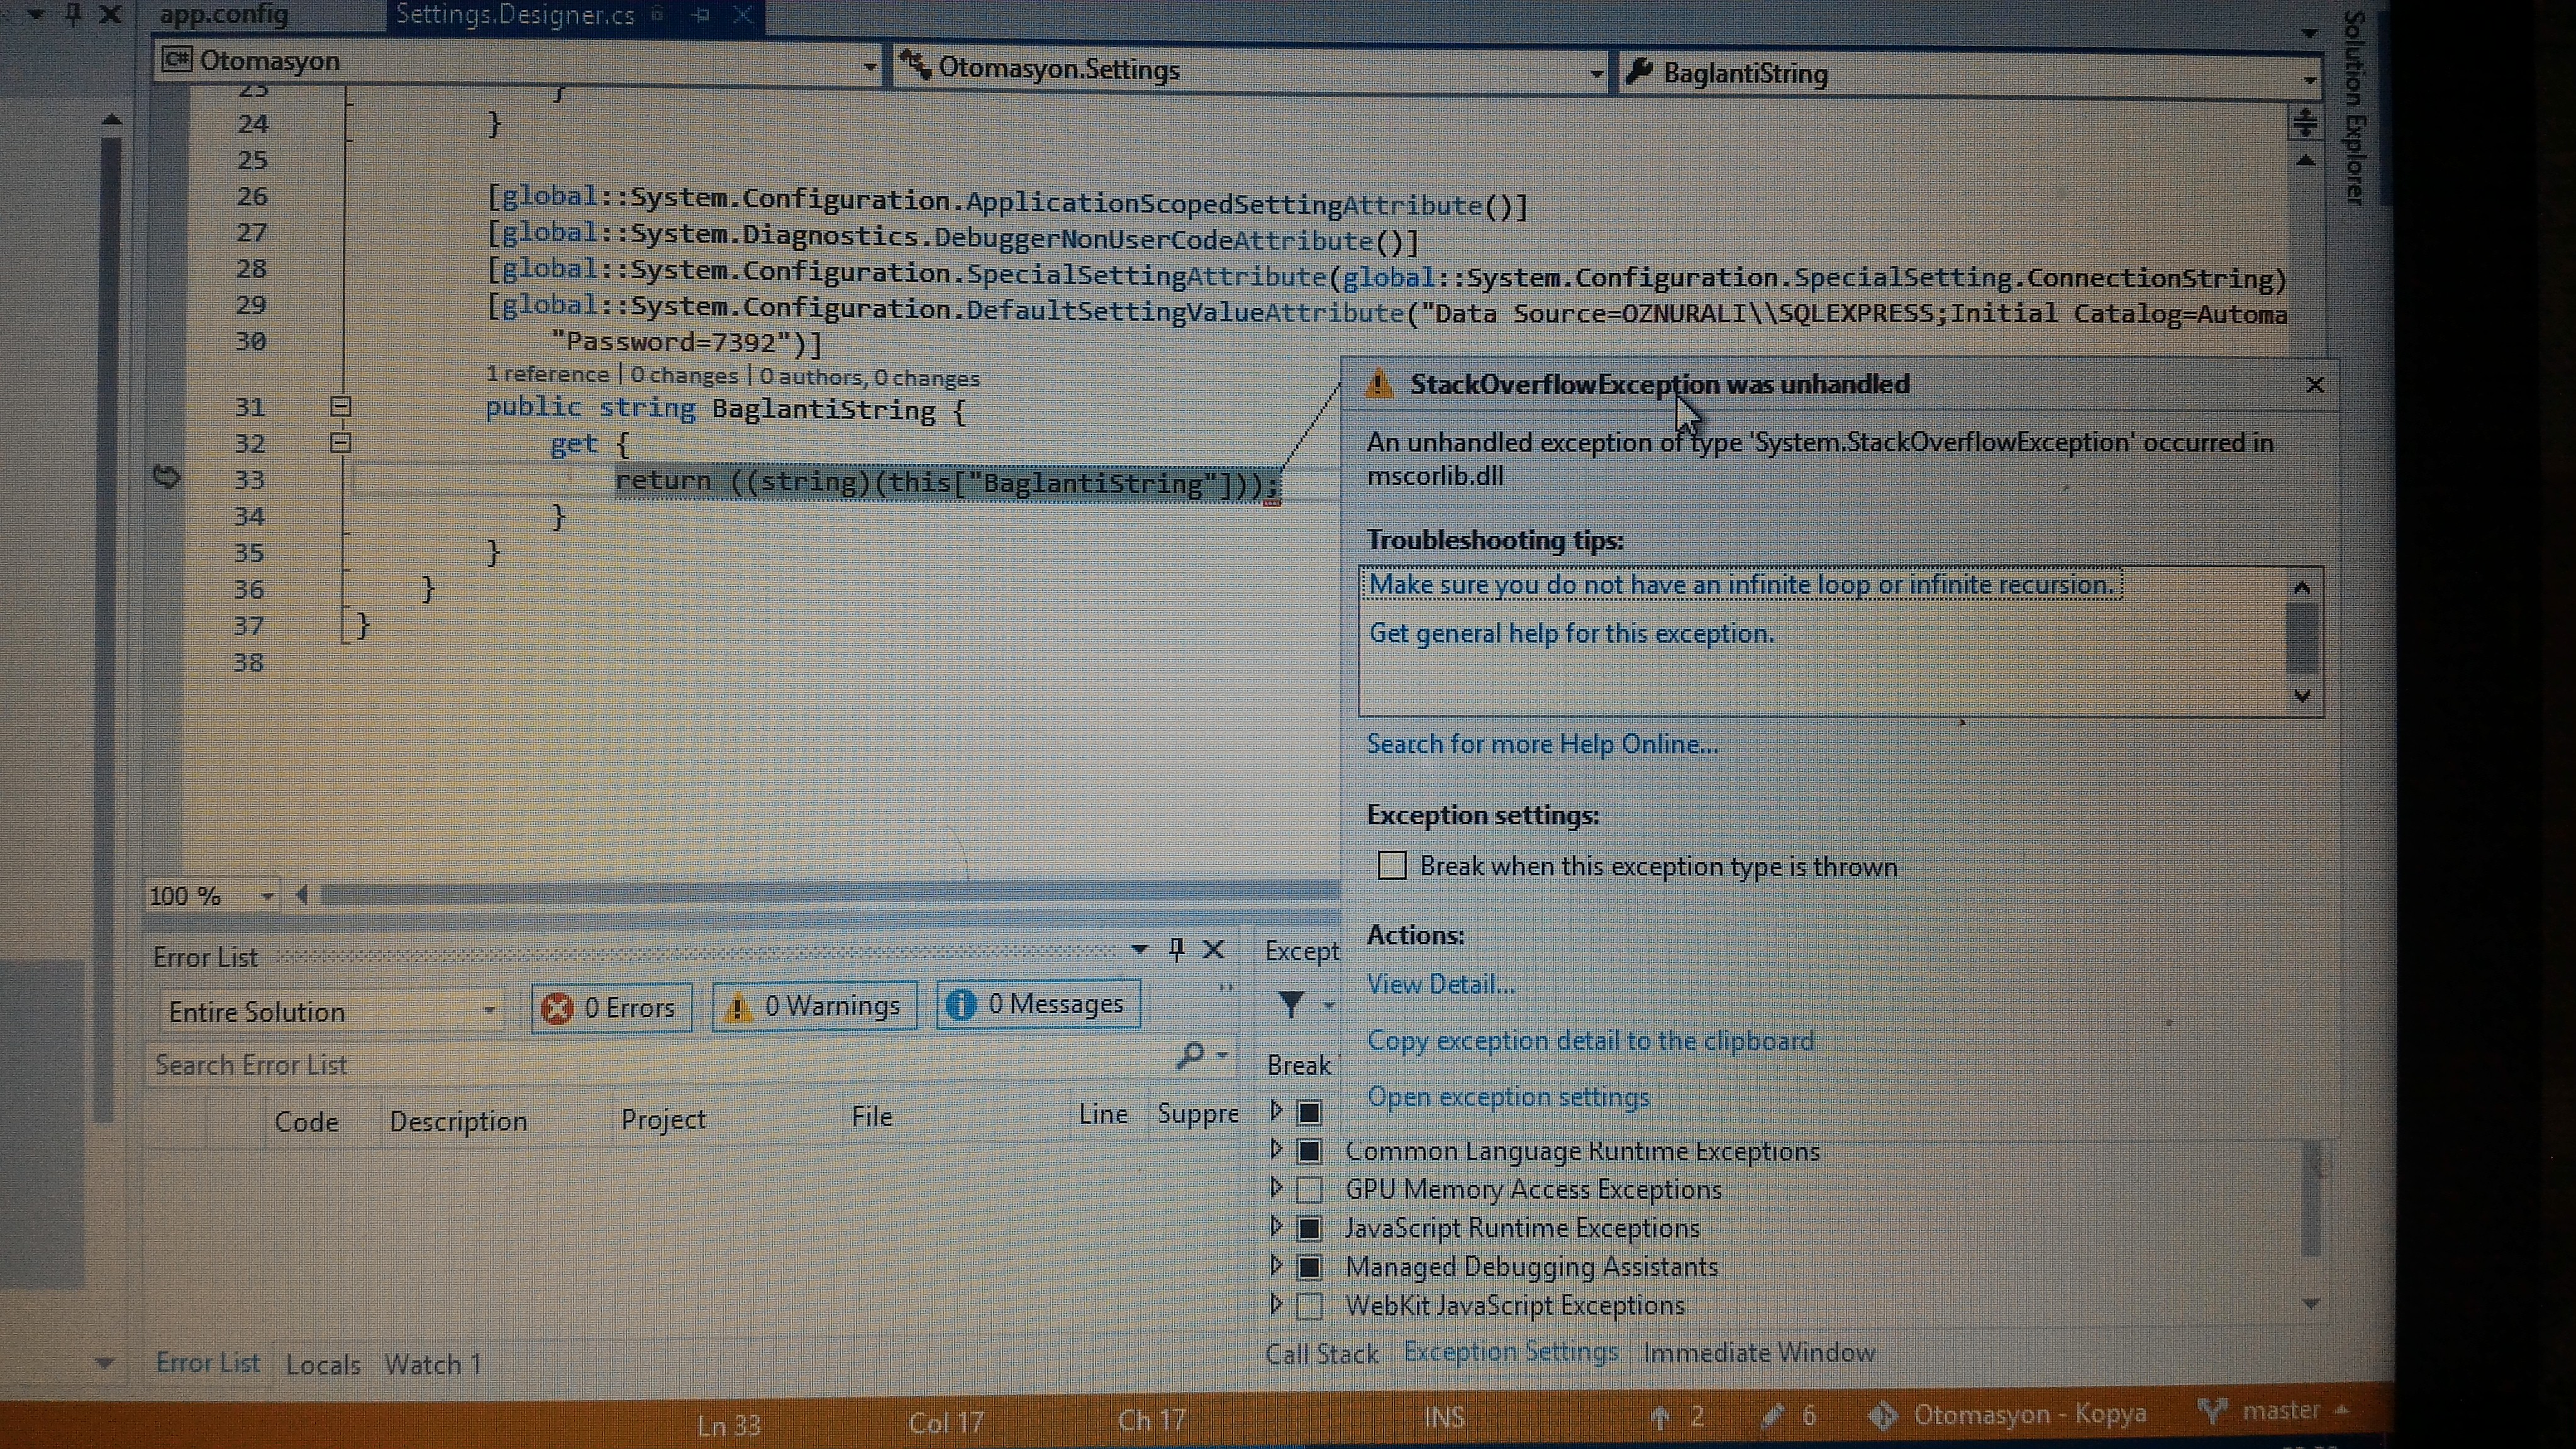This screenshot has width=2576, height=1449.
Task: Click the master git branch icon
Action: pyautogui.click(x=2211, y=1411)
